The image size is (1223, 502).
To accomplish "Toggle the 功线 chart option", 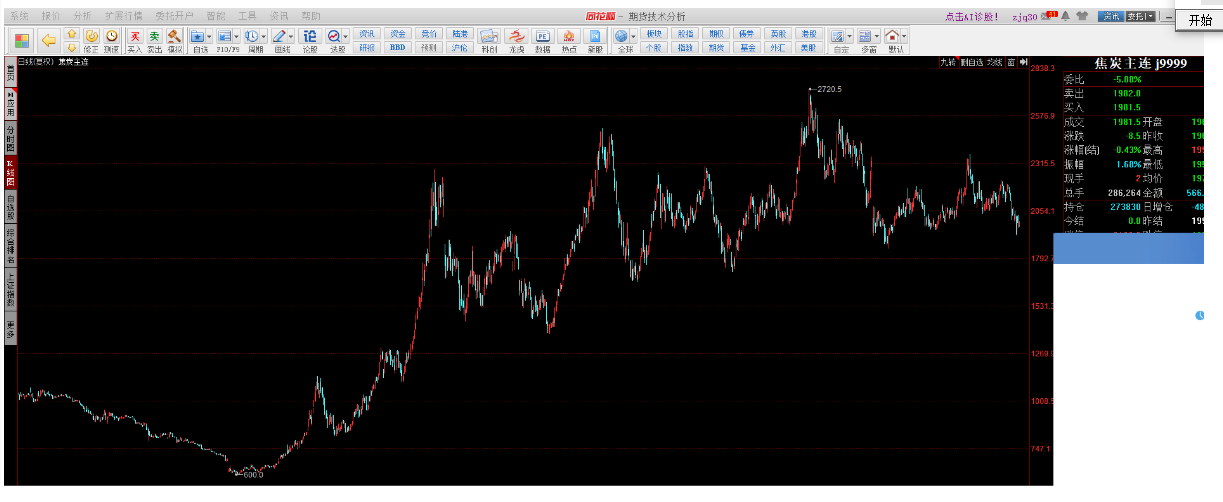I will coord(995,62).
